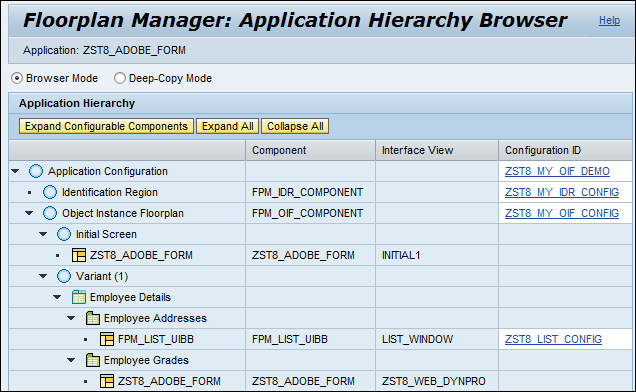Click the Application Configuration circle icon
636x392 pixels.
36,171
